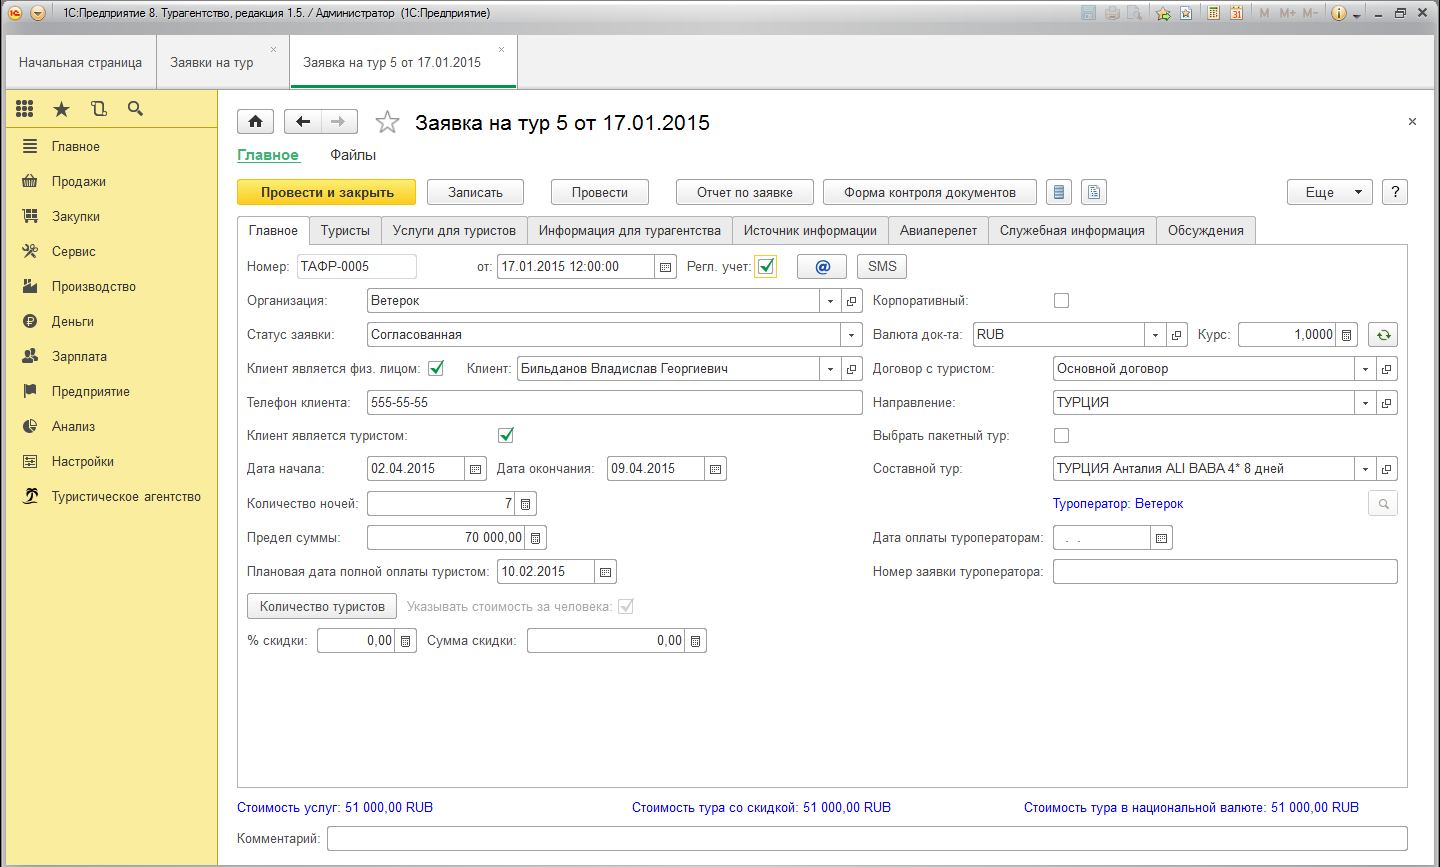Open the calendar for Дата оплаты туроператорам
Viewport: 1440px width, 867px height.
tap(1162, 538)
